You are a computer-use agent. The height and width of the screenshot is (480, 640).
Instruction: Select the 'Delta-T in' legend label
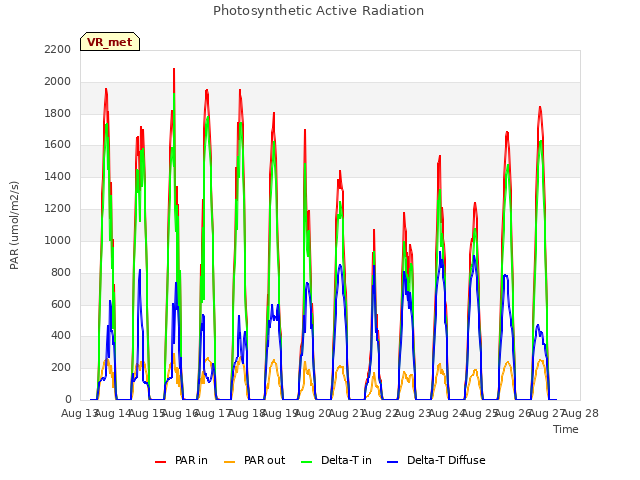(346, 460)
